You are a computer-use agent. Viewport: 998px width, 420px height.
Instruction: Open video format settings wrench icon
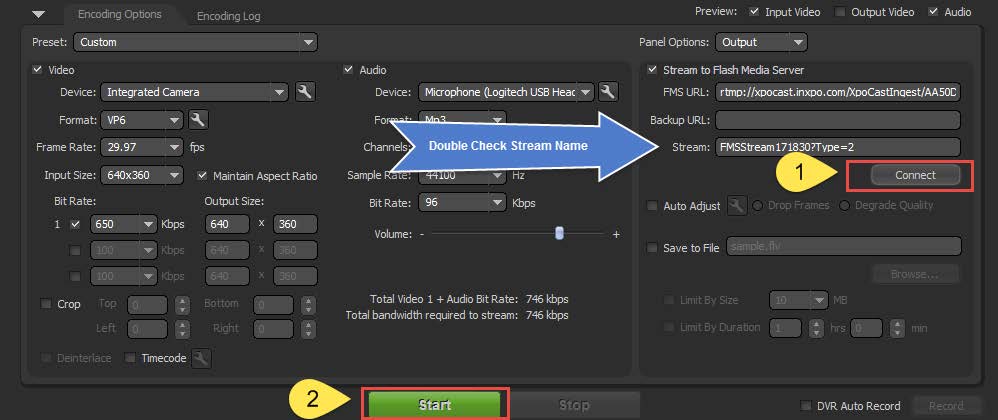(198, 120)
